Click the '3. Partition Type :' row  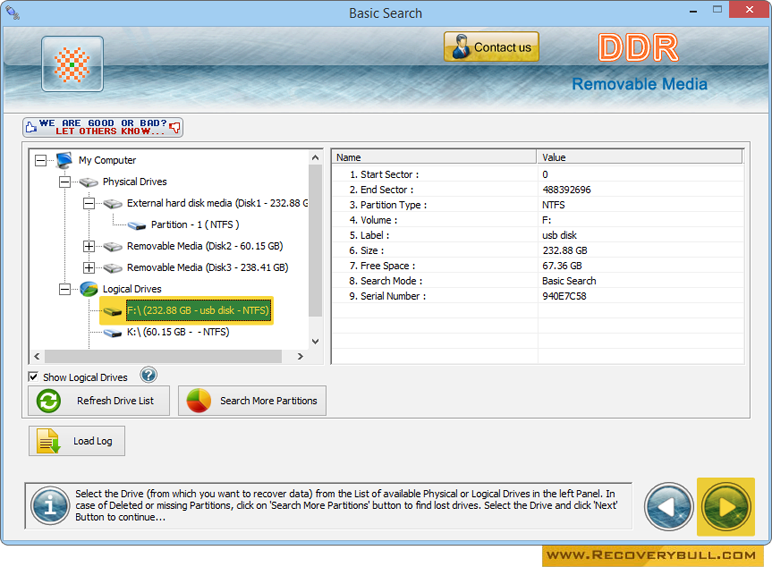click(x=538, y=205)
